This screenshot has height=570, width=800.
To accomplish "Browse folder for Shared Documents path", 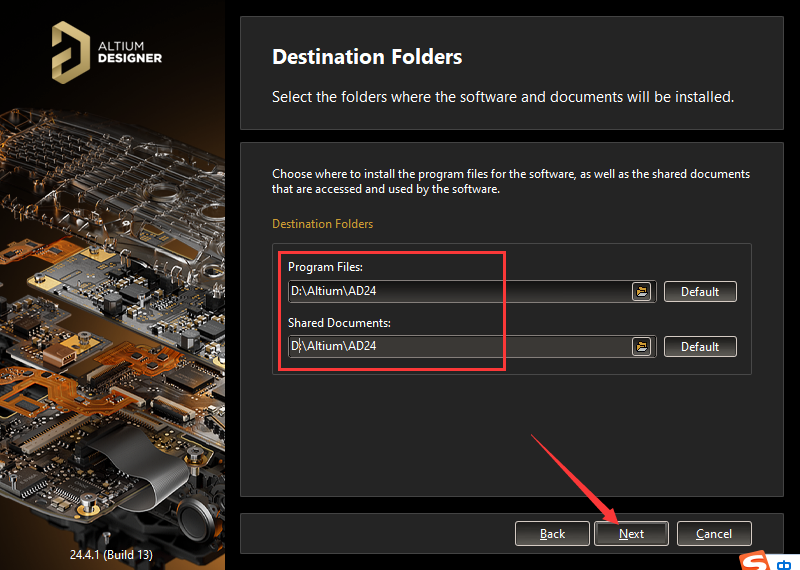I will pos(641,346).
